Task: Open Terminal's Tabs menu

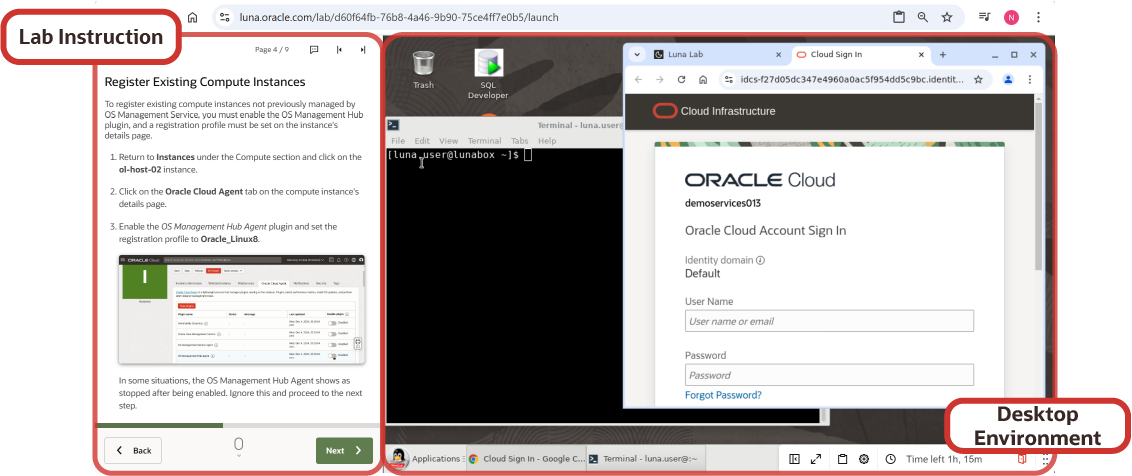Action: [x=520, y=141]
